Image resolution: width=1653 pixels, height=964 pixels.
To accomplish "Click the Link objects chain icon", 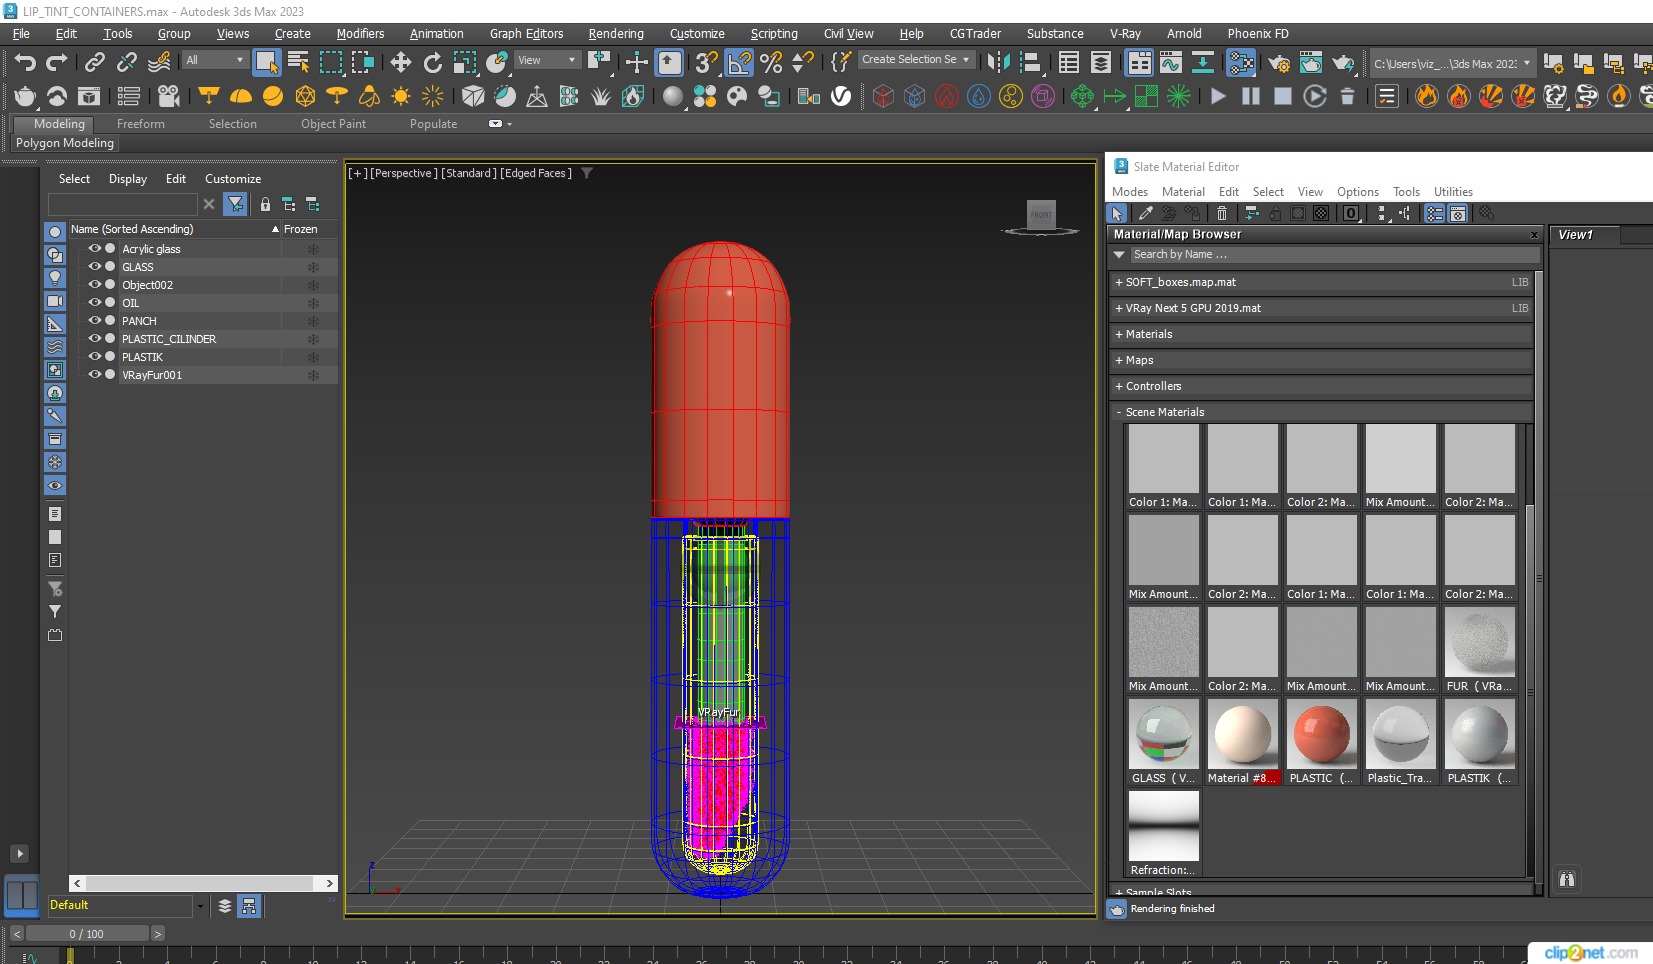I will click(94, 62).
